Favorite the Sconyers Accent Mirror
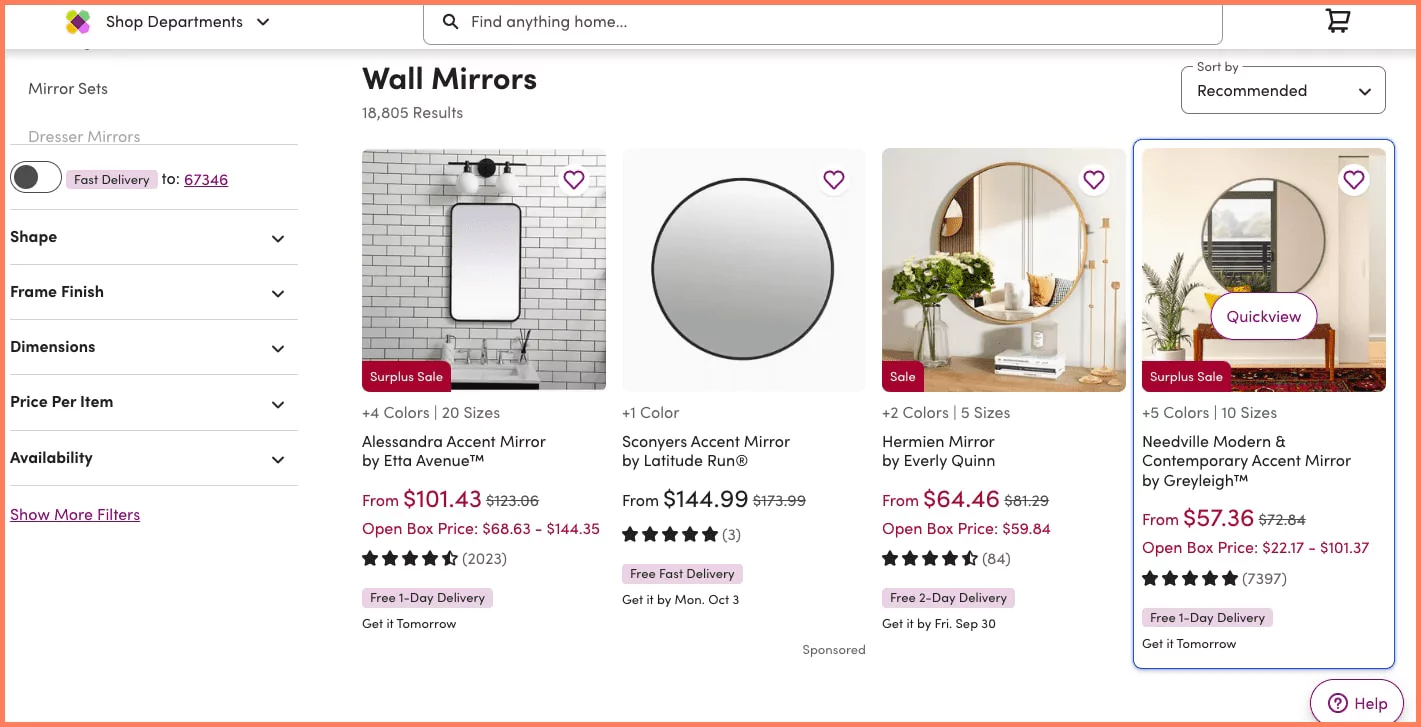Screen dimensions: 1421x727 [833, 179]
